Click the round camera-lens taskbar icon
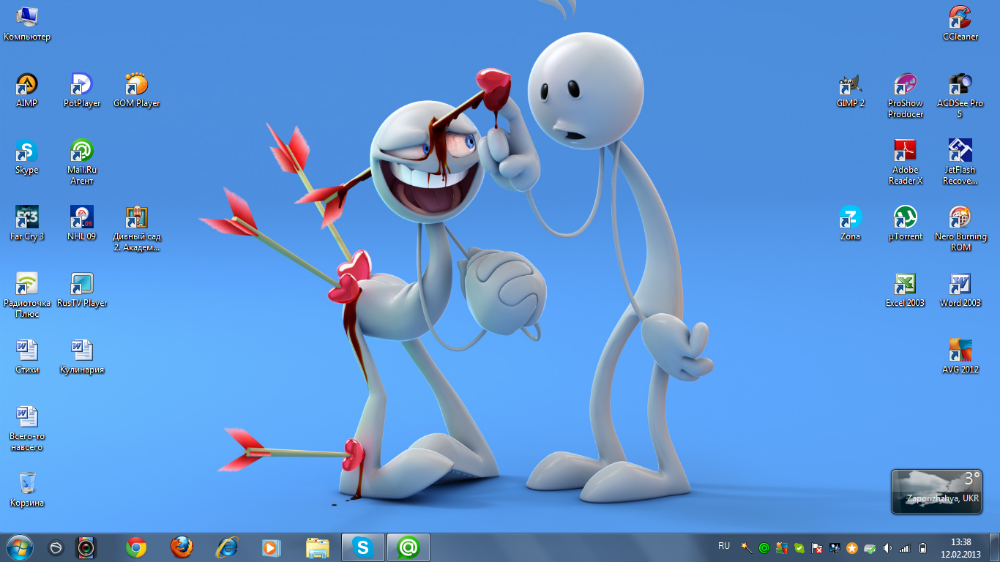The height and width of the screenshot is (562, 1000). pyautogui.click(x=86, y=547)
